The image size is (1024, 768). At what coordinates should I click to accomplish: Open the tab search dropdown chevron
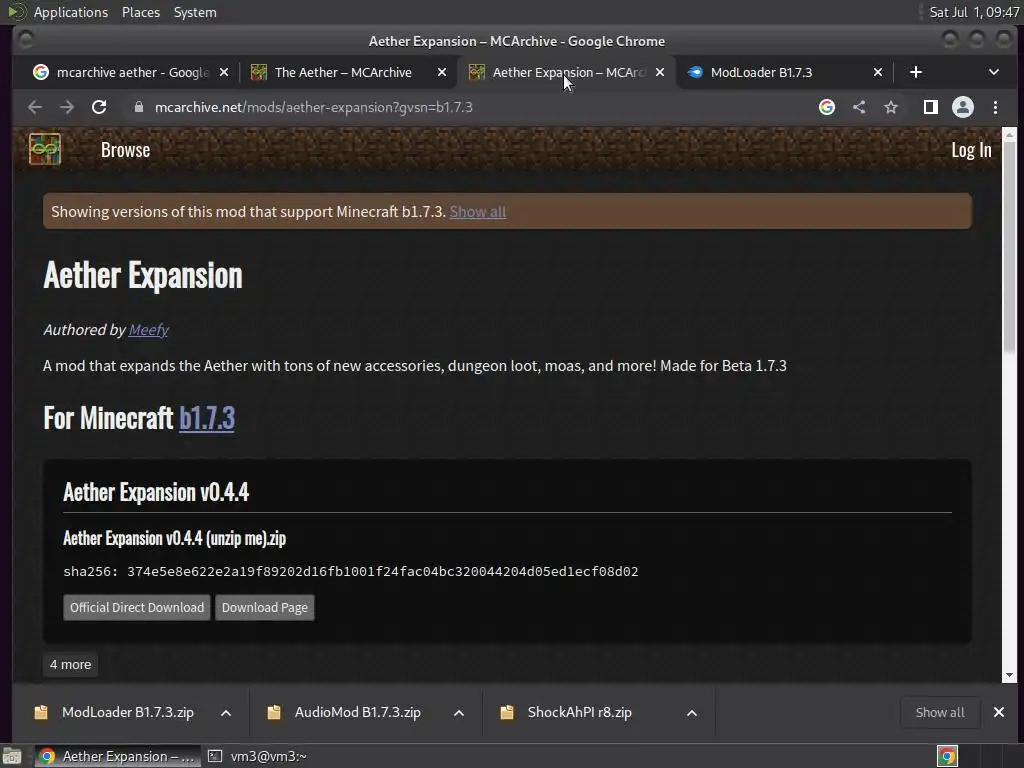pos(994,72)
